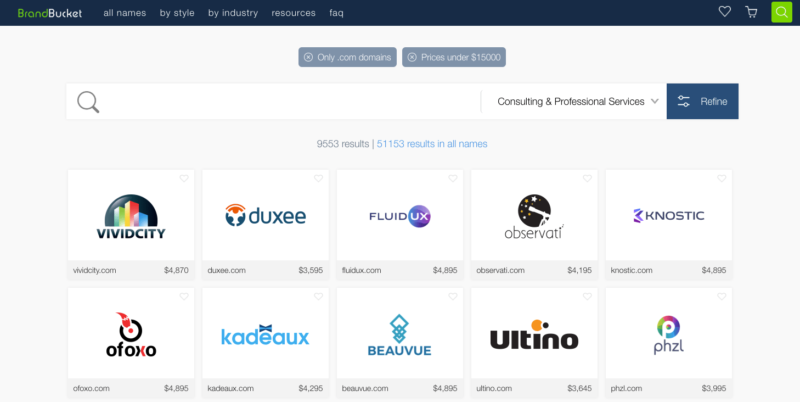Open the Ultino logo thumbnail

click(534, 334)
